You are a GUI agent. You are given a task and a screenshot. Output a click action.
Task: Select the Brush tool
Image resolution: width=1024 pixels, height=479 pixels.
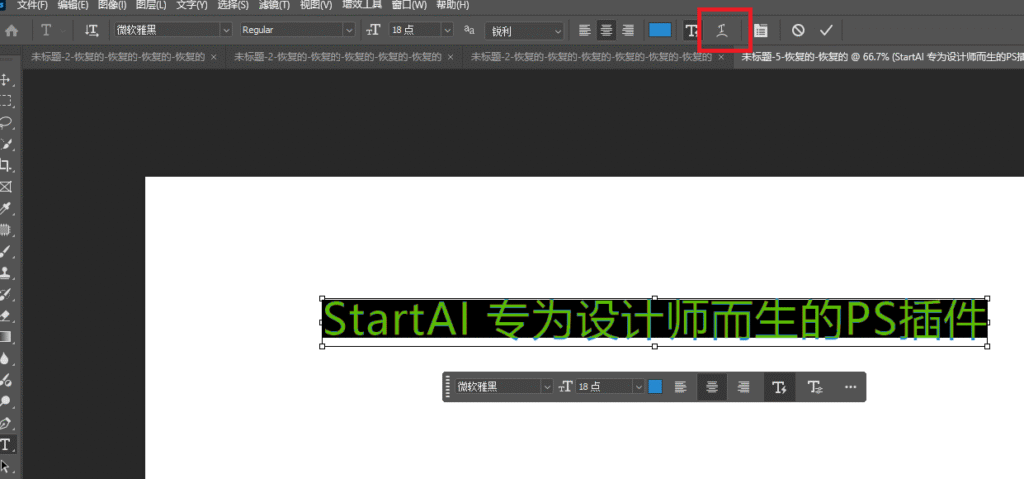click(7, 252)
